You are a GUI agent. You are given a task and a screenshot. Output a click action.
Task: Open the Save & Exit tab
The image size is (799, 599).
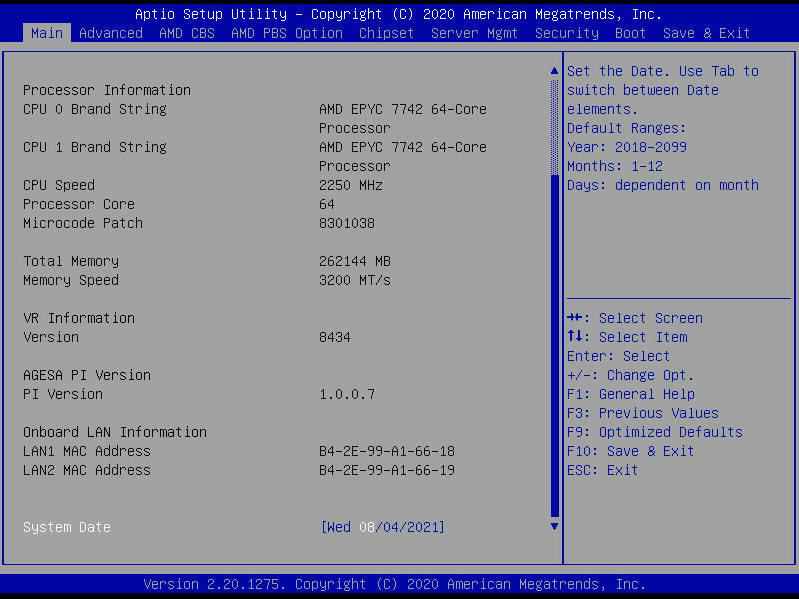[x=706, y=33]
